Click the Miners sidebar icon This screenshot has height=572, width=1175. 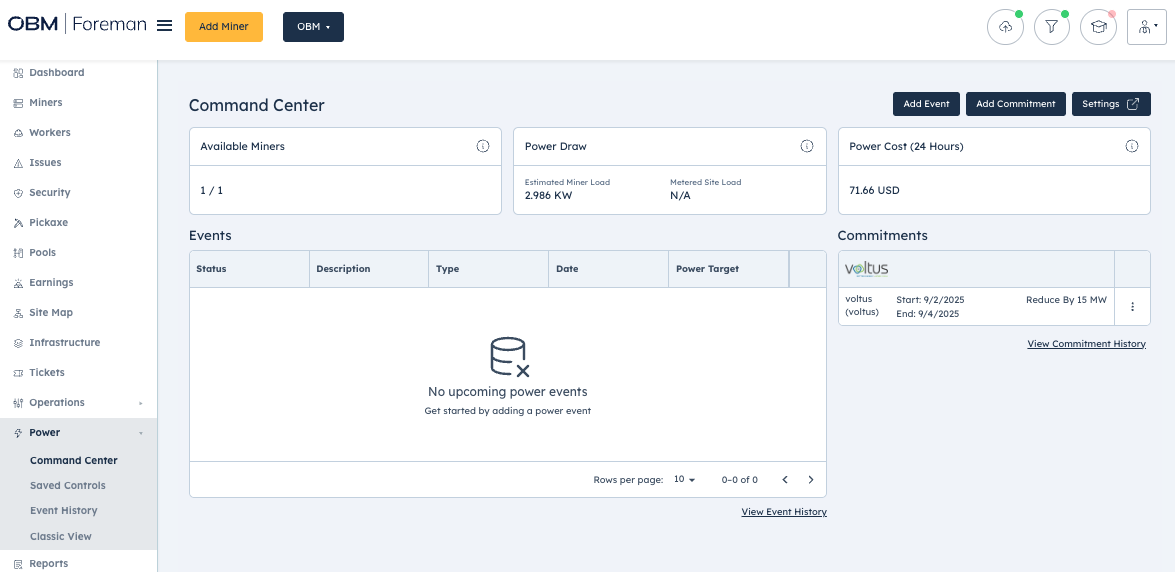19,103
